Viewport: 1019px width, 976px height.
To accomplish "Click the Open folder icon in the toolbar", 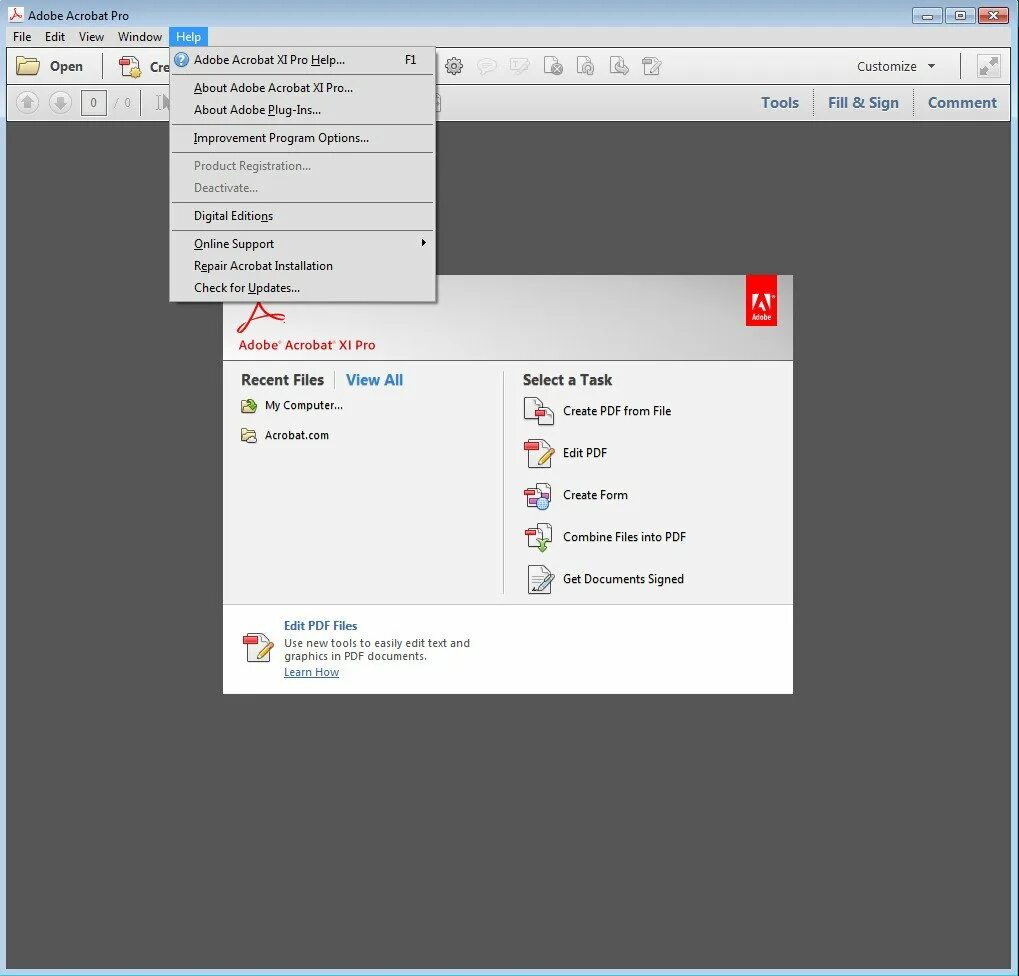I will point(28,66).
